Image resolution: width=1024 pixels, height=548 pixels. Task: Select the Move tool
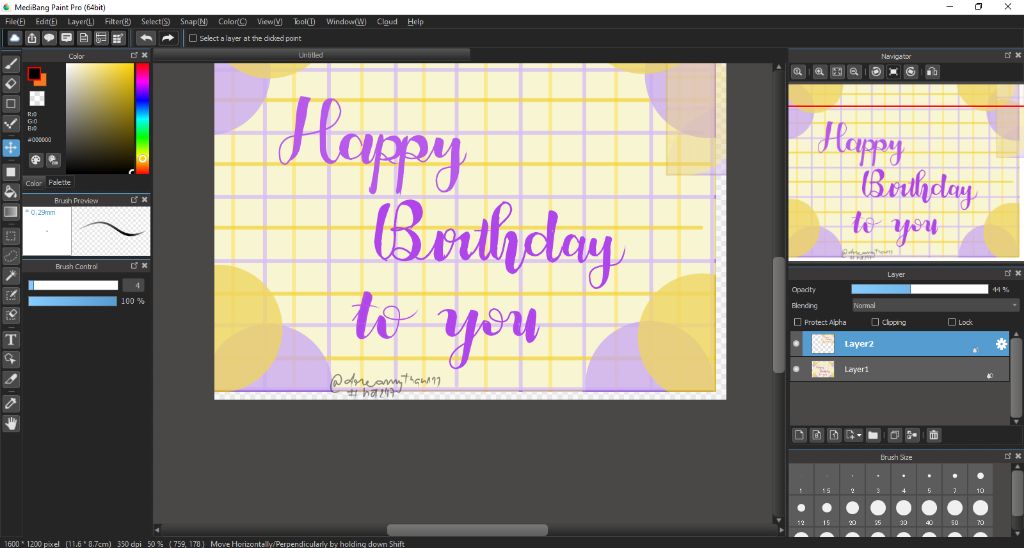10,148
